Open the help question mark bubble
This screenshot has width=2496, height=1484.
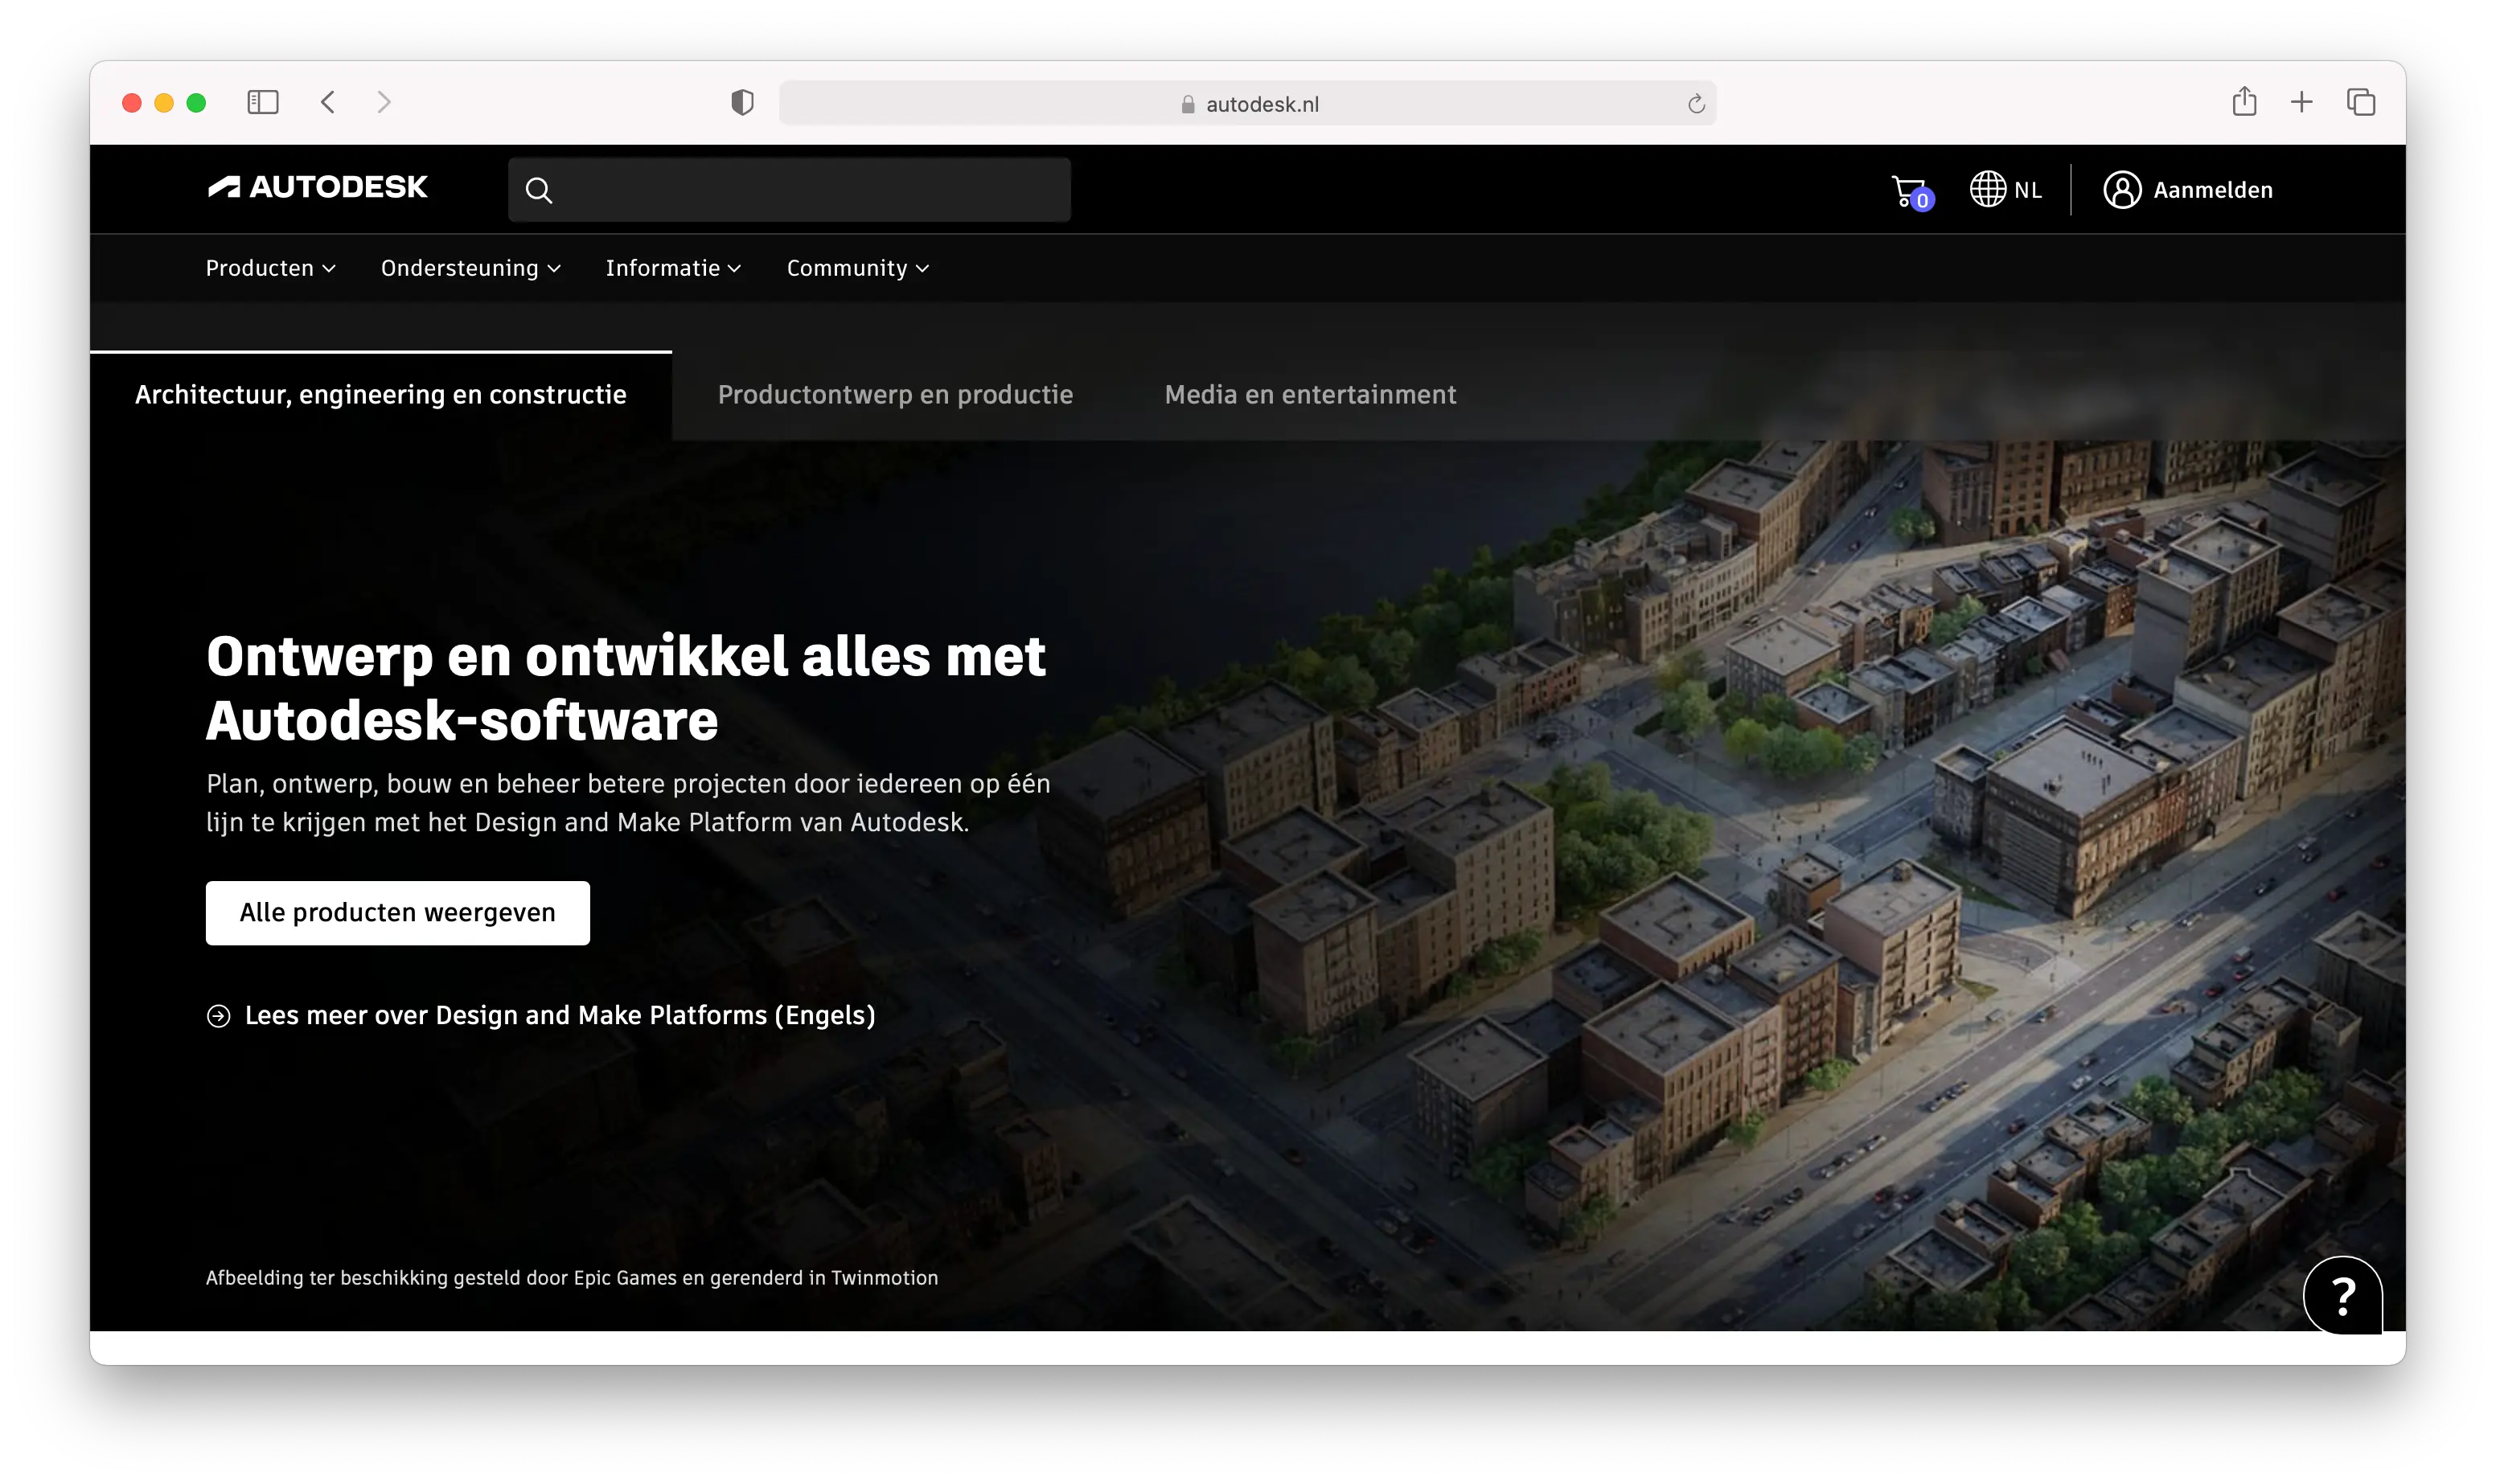point(2343,1296)
